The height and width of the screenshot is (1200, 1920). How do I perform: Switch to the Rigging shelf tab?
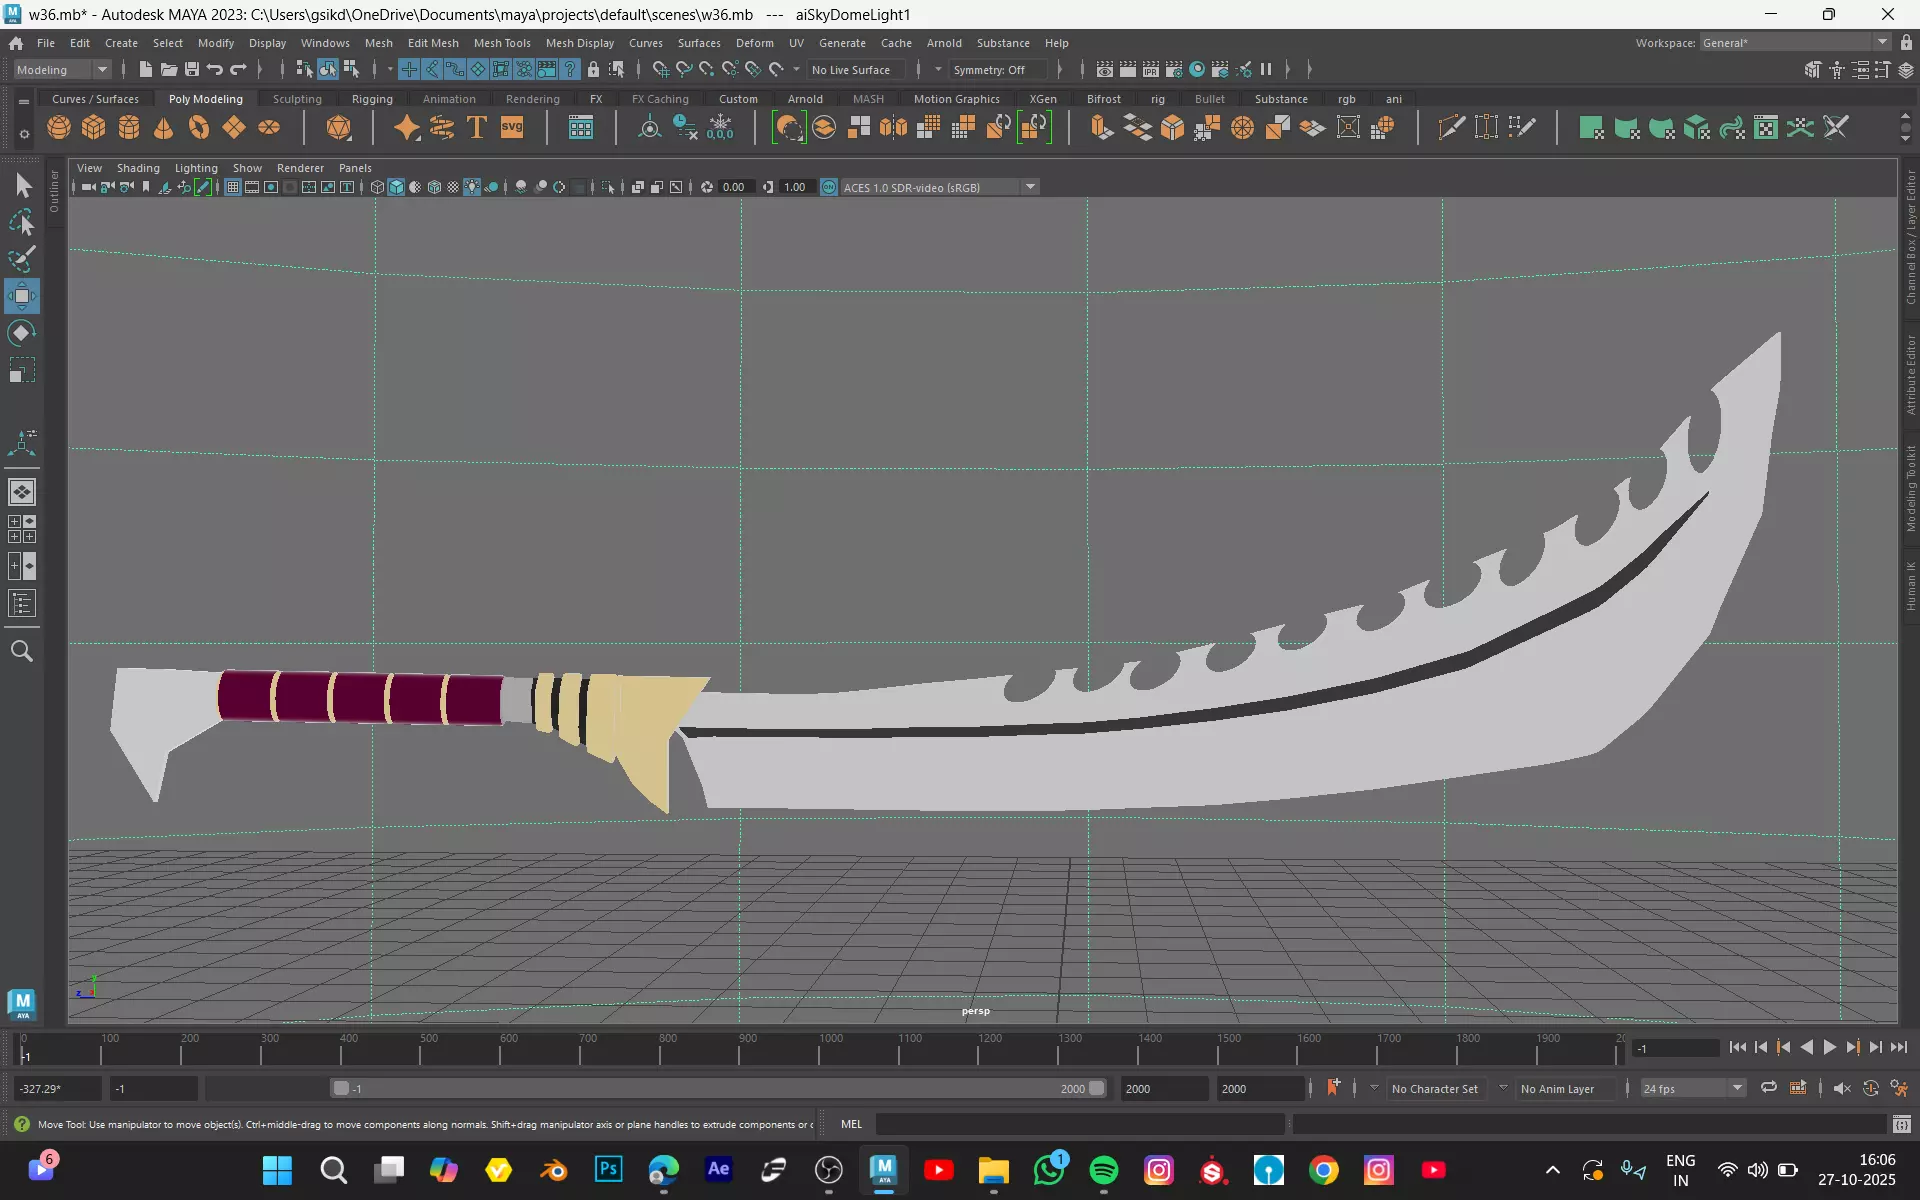372,99
